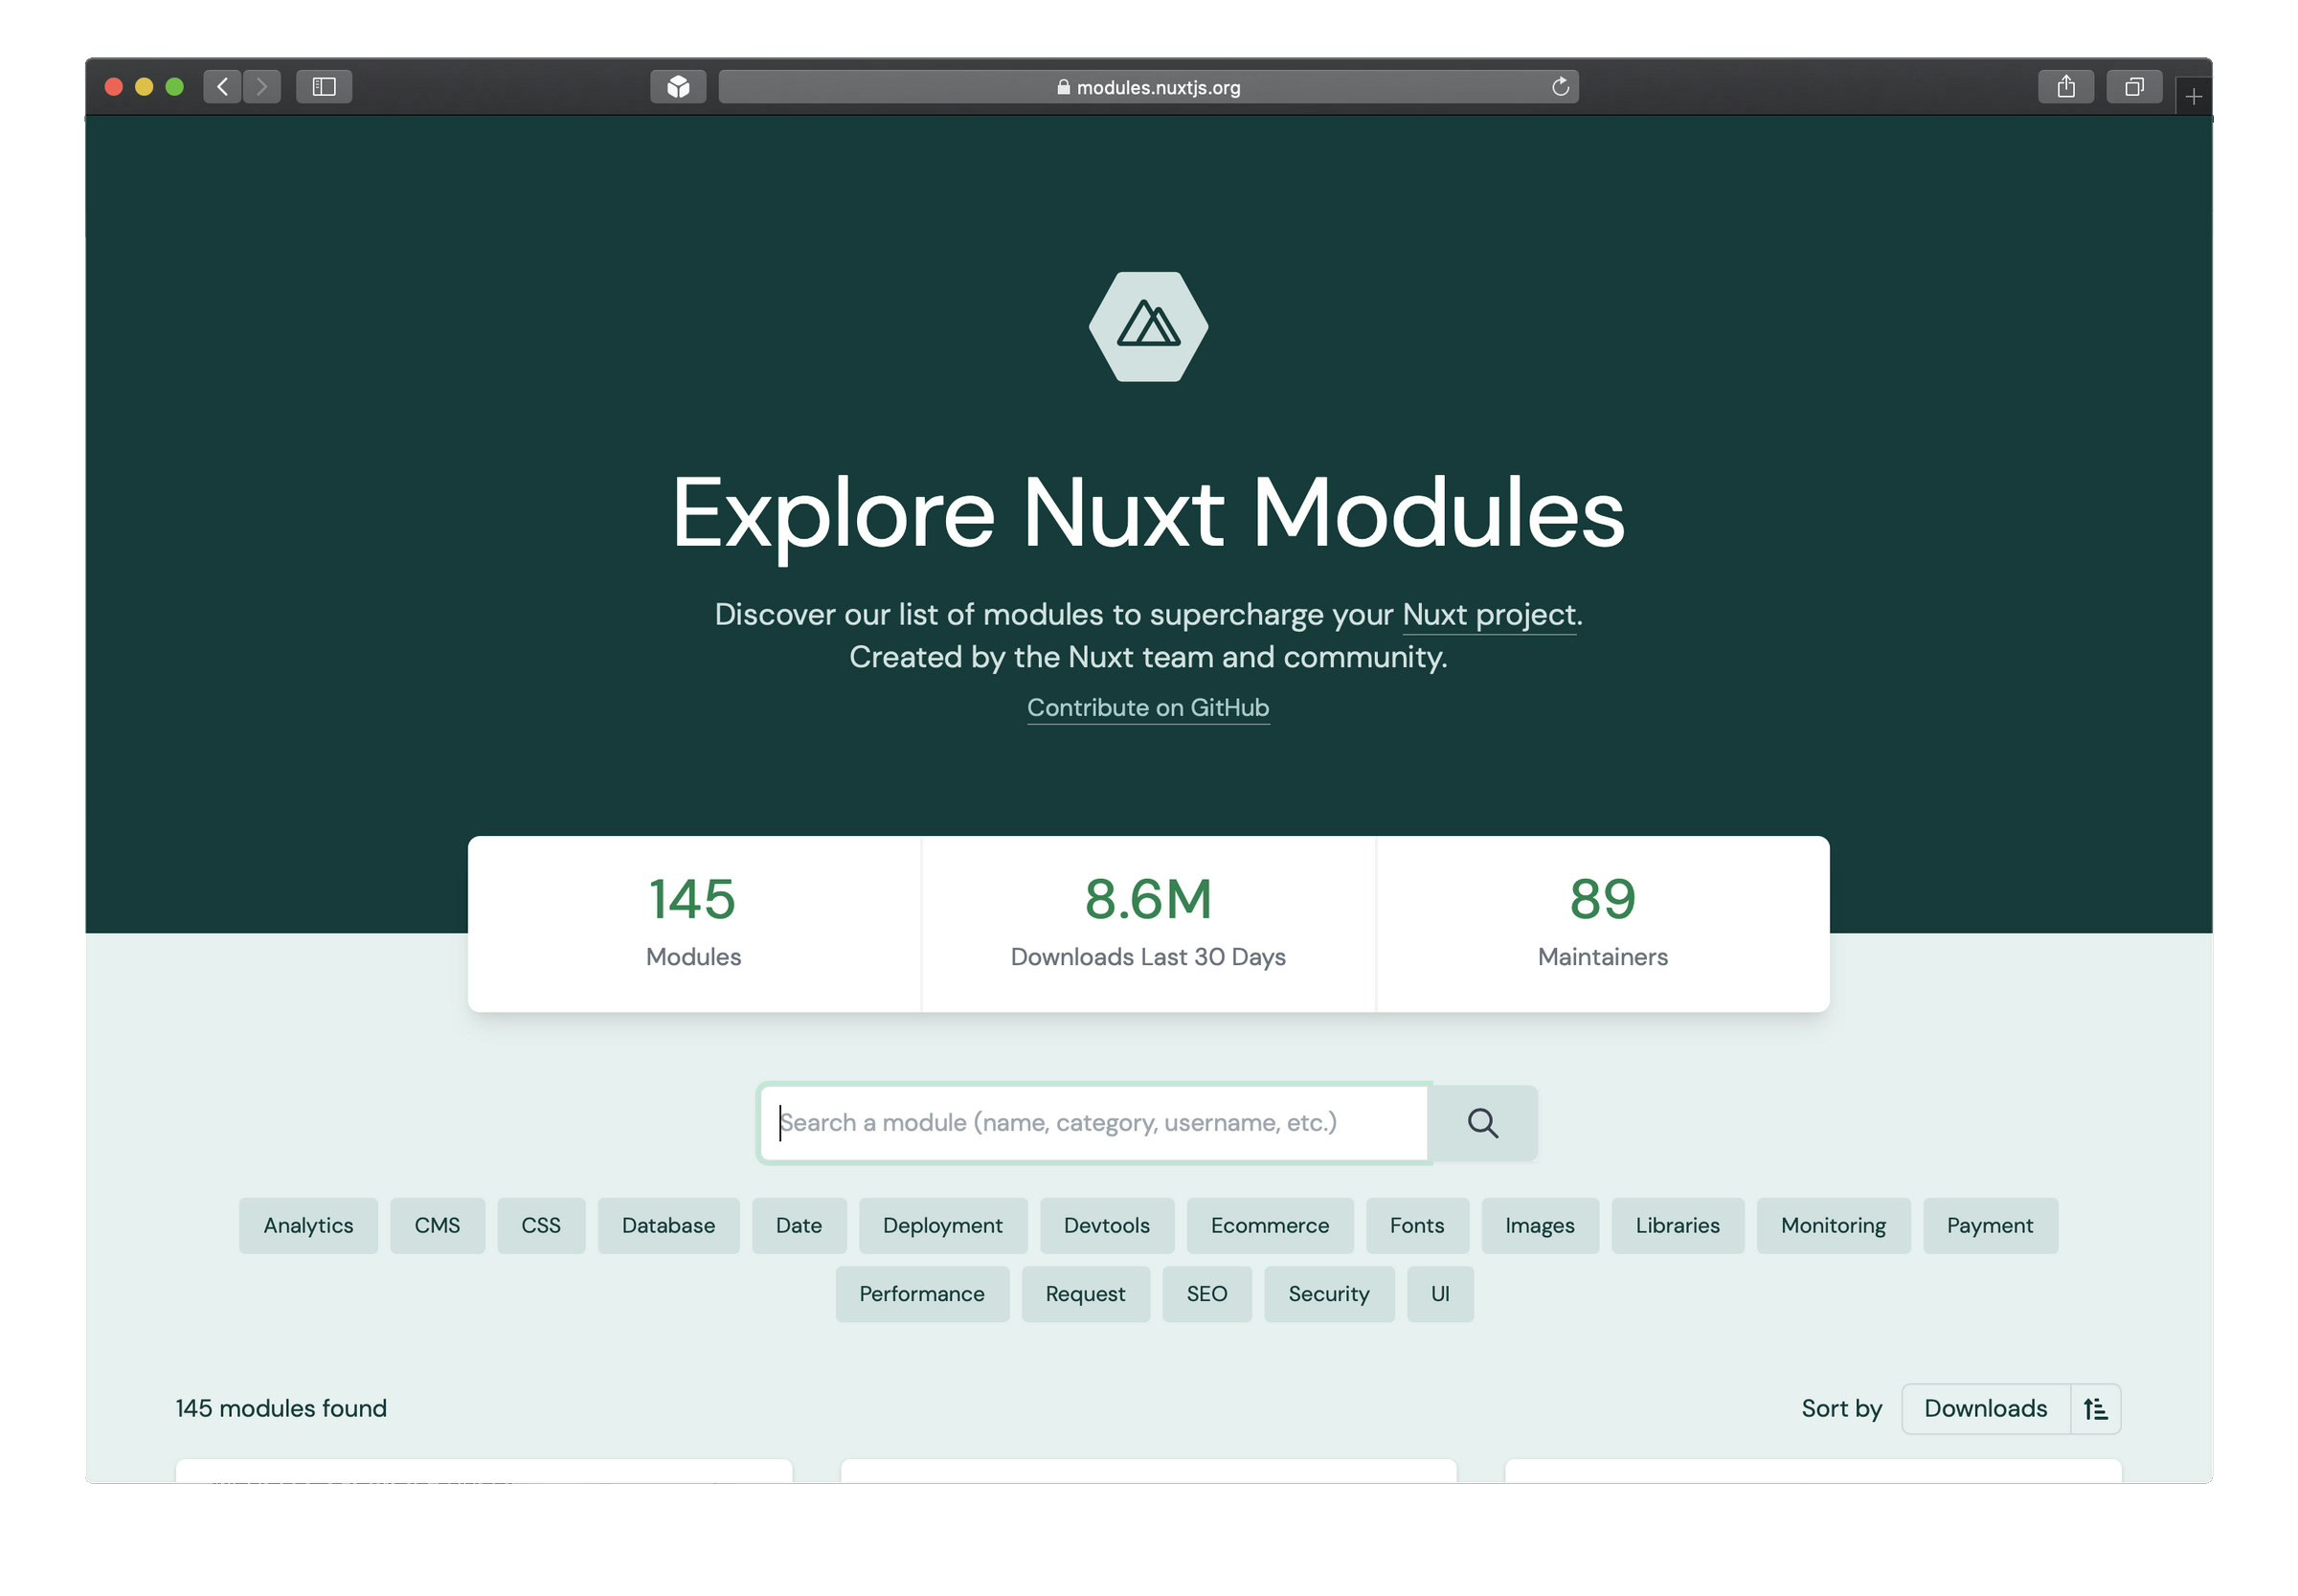Image resolution: width=2298 pixels, height=1596 pixels.
Task: Open a new tab with the plus button
Action: click(2192, 97)
